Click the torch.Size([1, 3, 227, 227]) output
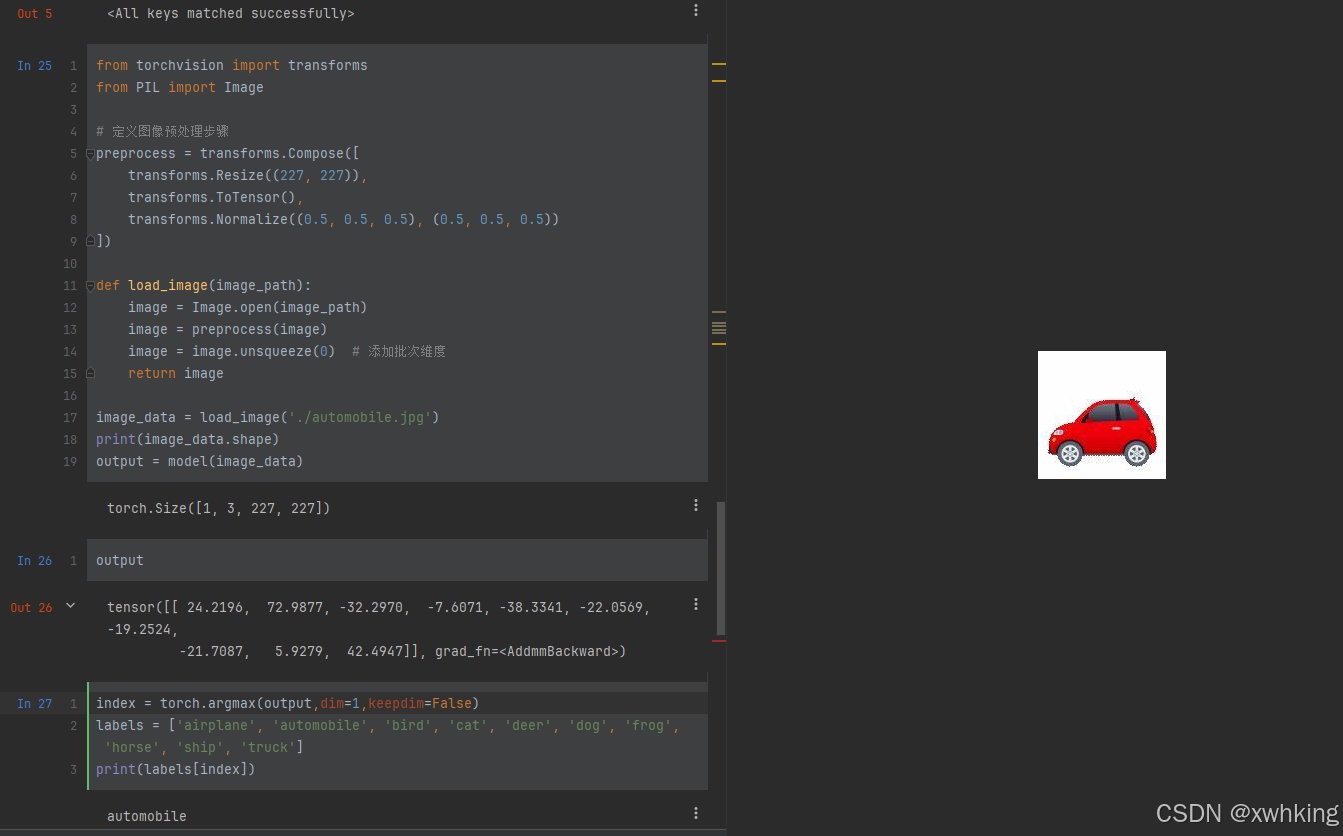This screenshot has width=1343, height=836. [x=219, y=508]
